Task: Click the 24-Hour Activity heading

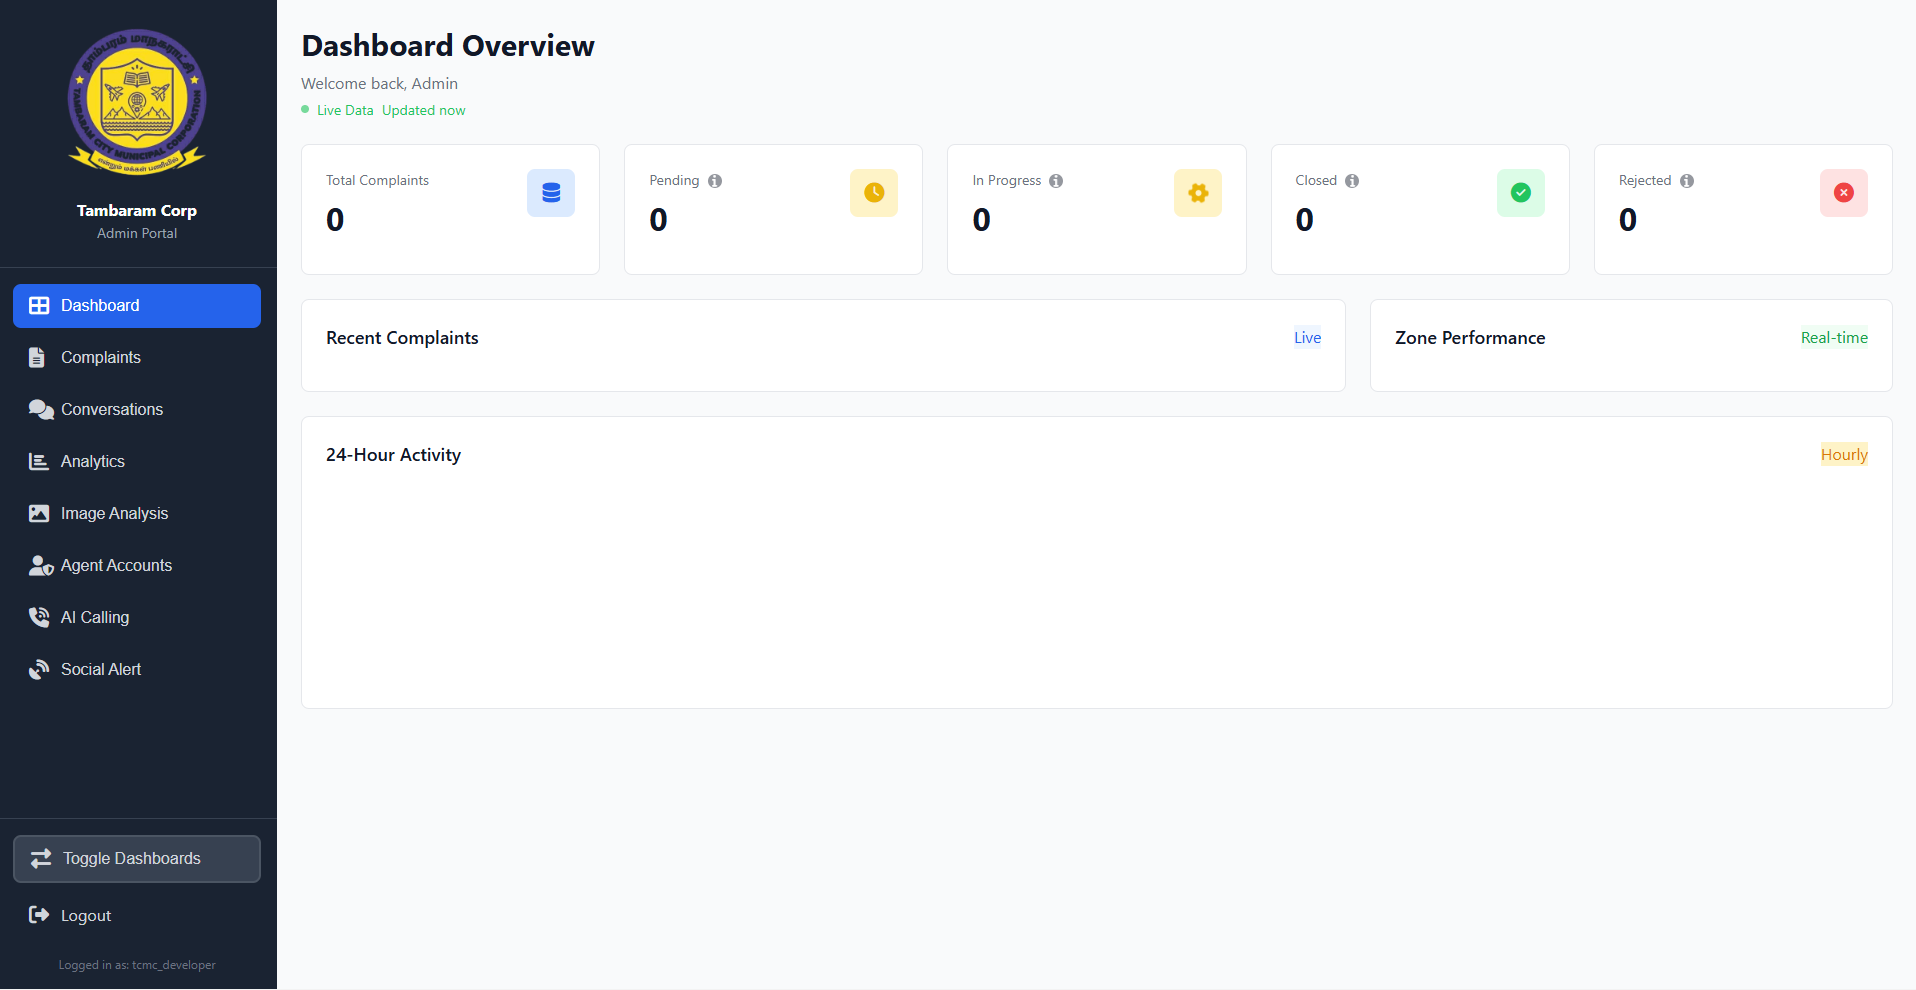Action: click(x=393, y=455)
